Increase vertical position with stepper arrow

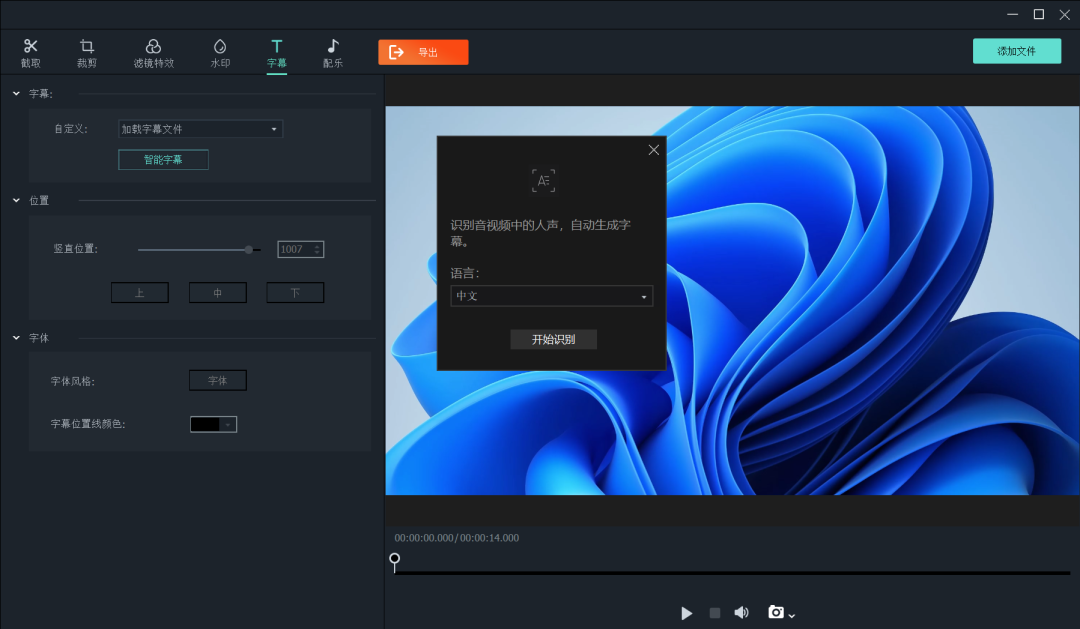318,246
